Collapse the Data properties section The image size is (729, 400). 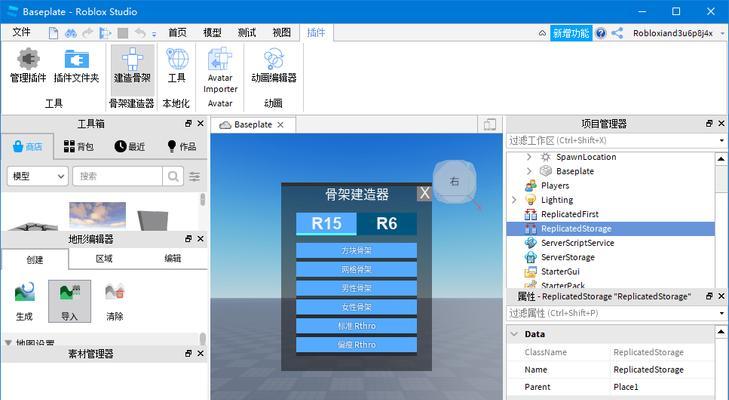click(514, 334)
